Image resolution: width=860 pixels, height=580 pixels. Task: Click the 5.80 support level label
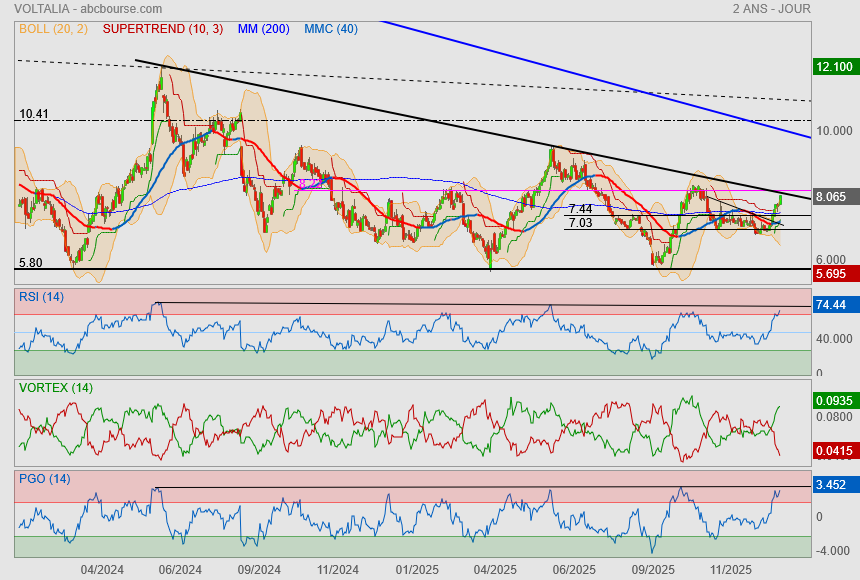[x=31, y=263]
